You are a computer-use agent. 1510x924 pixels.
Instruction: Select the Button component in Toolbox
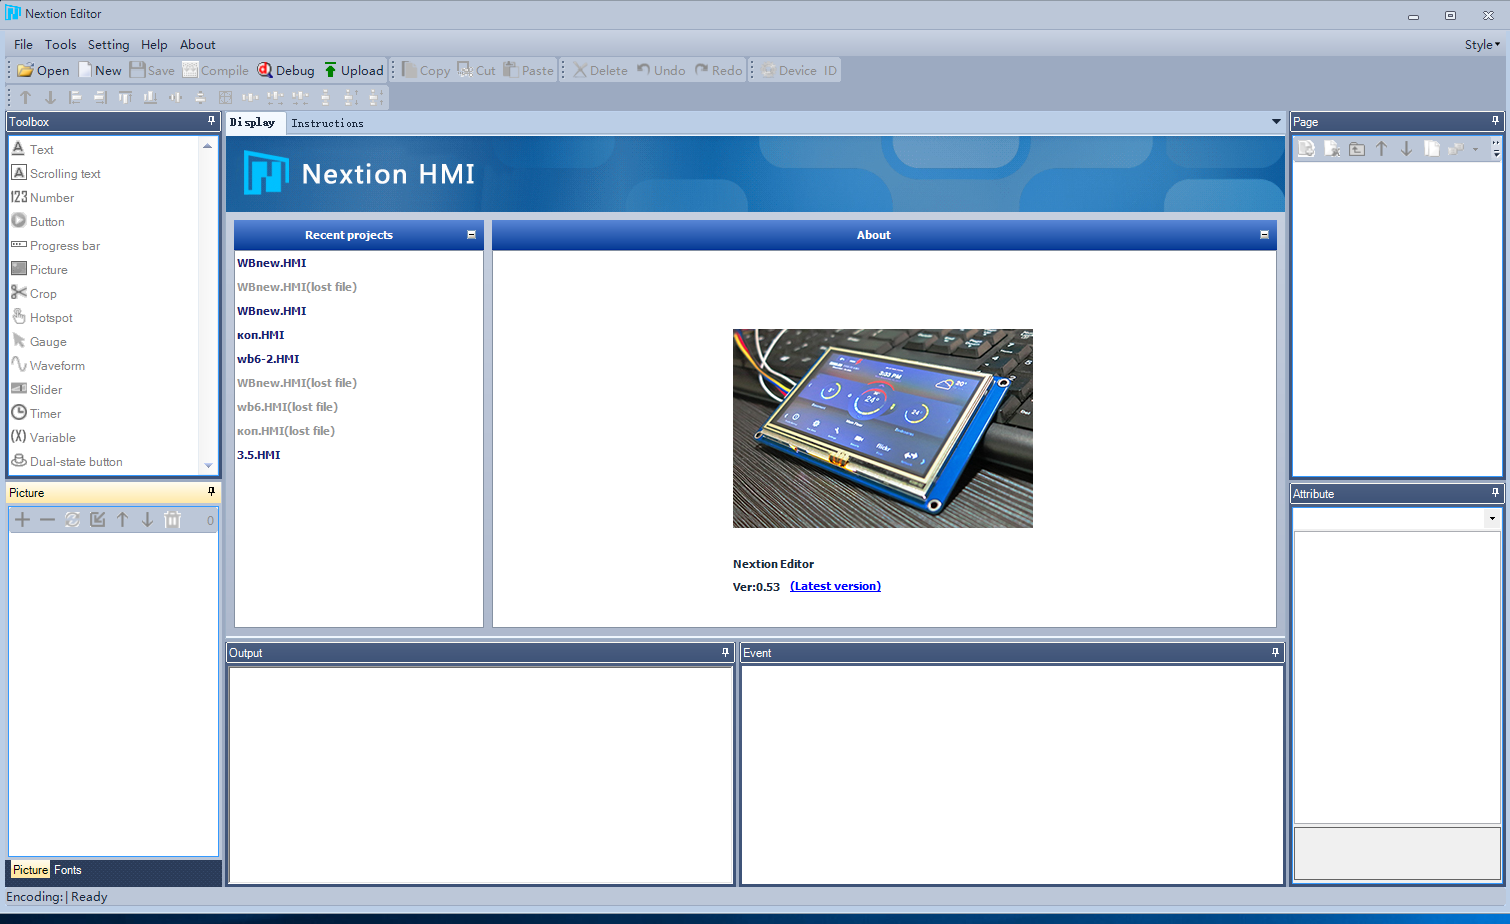click(x=38, y=221)
